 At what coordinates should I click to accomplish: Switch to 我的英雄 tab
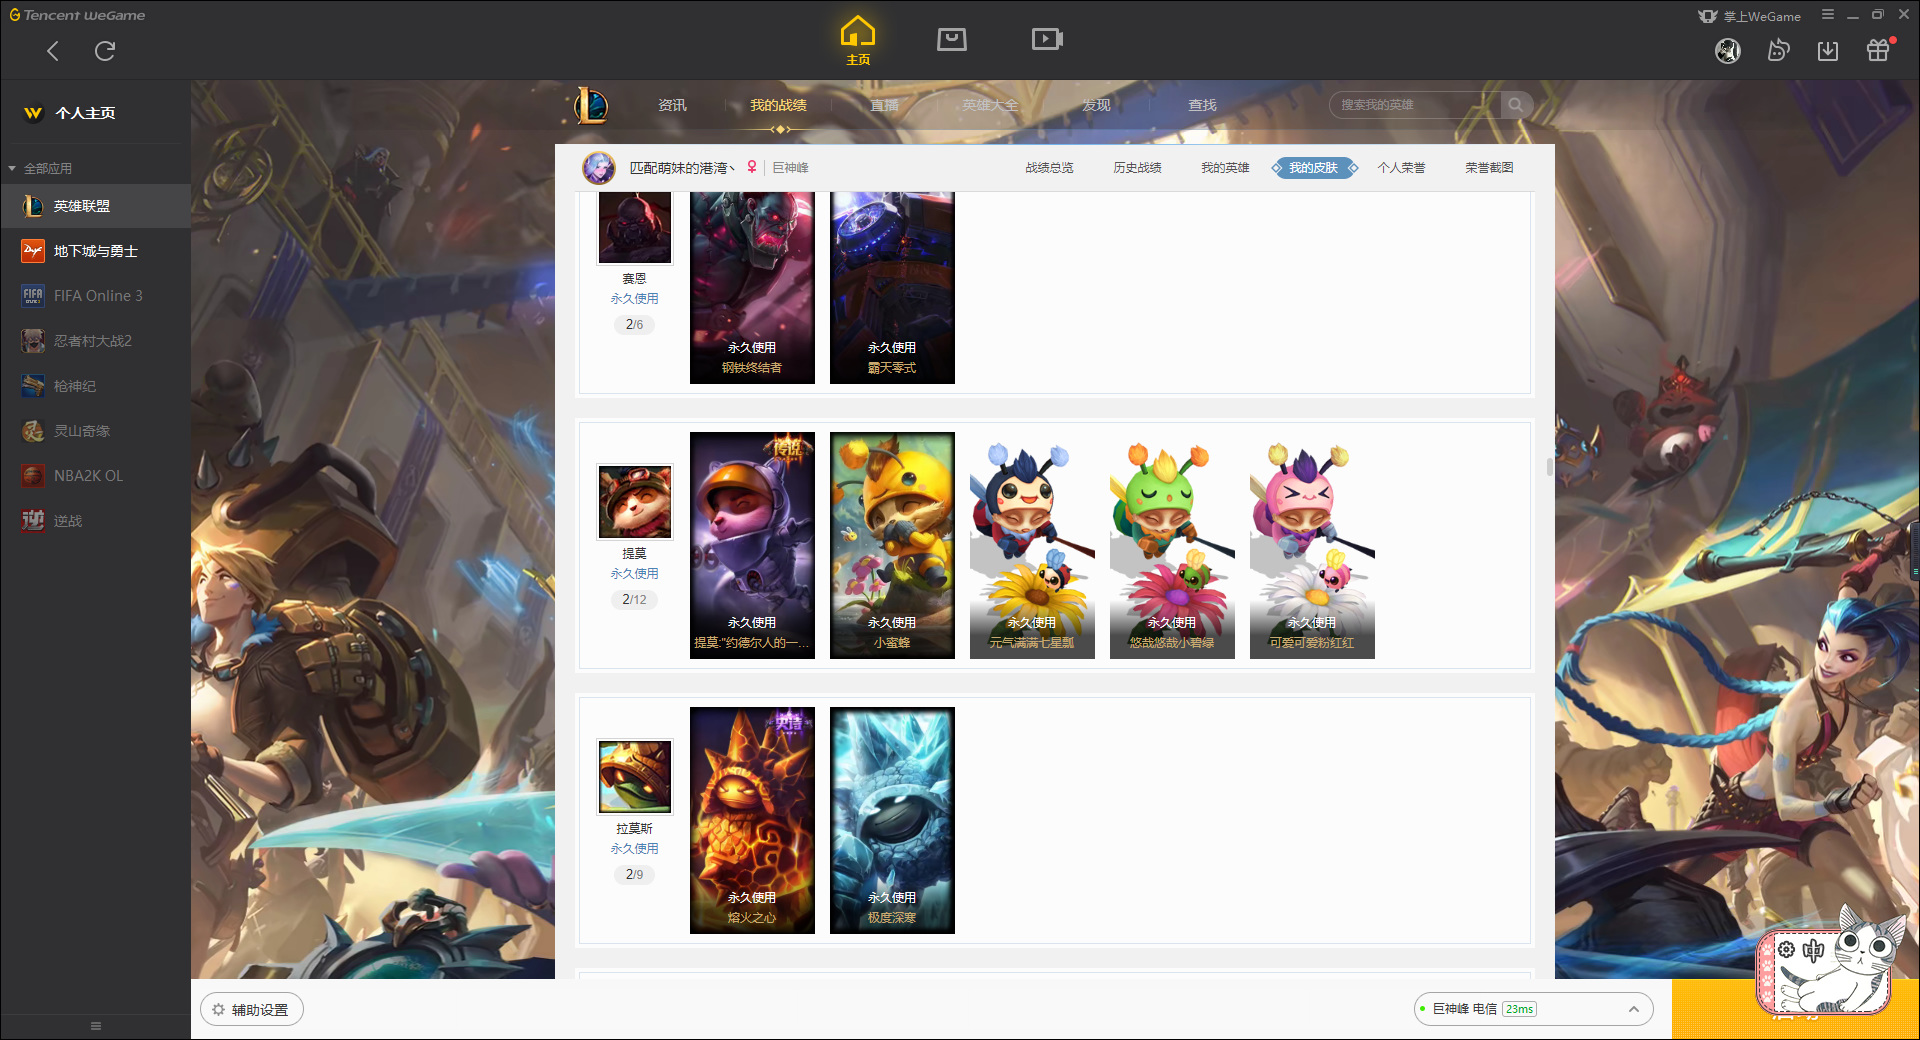pyautogui.click(x=1225, y=168)
